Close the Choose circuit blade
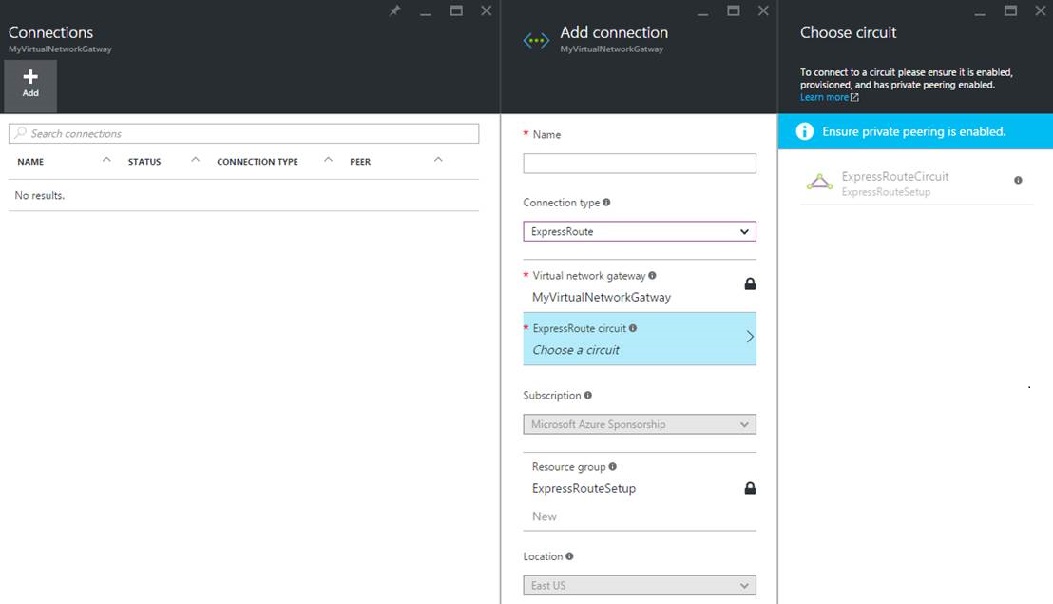1053x604 pixels. (x=1040, y=11)
